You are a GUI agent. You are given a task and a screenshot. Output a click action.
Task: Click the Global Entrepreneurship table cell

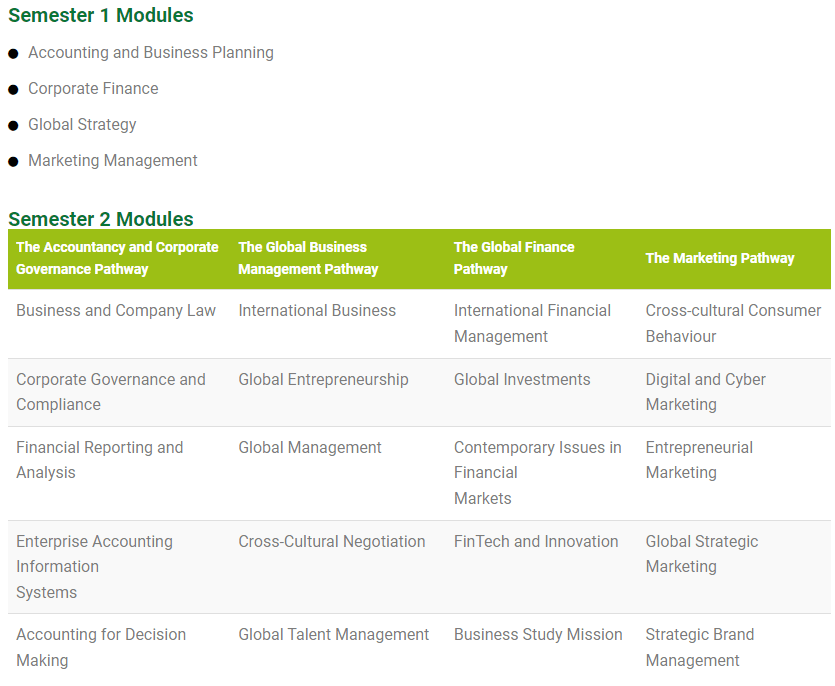[323, 380]
